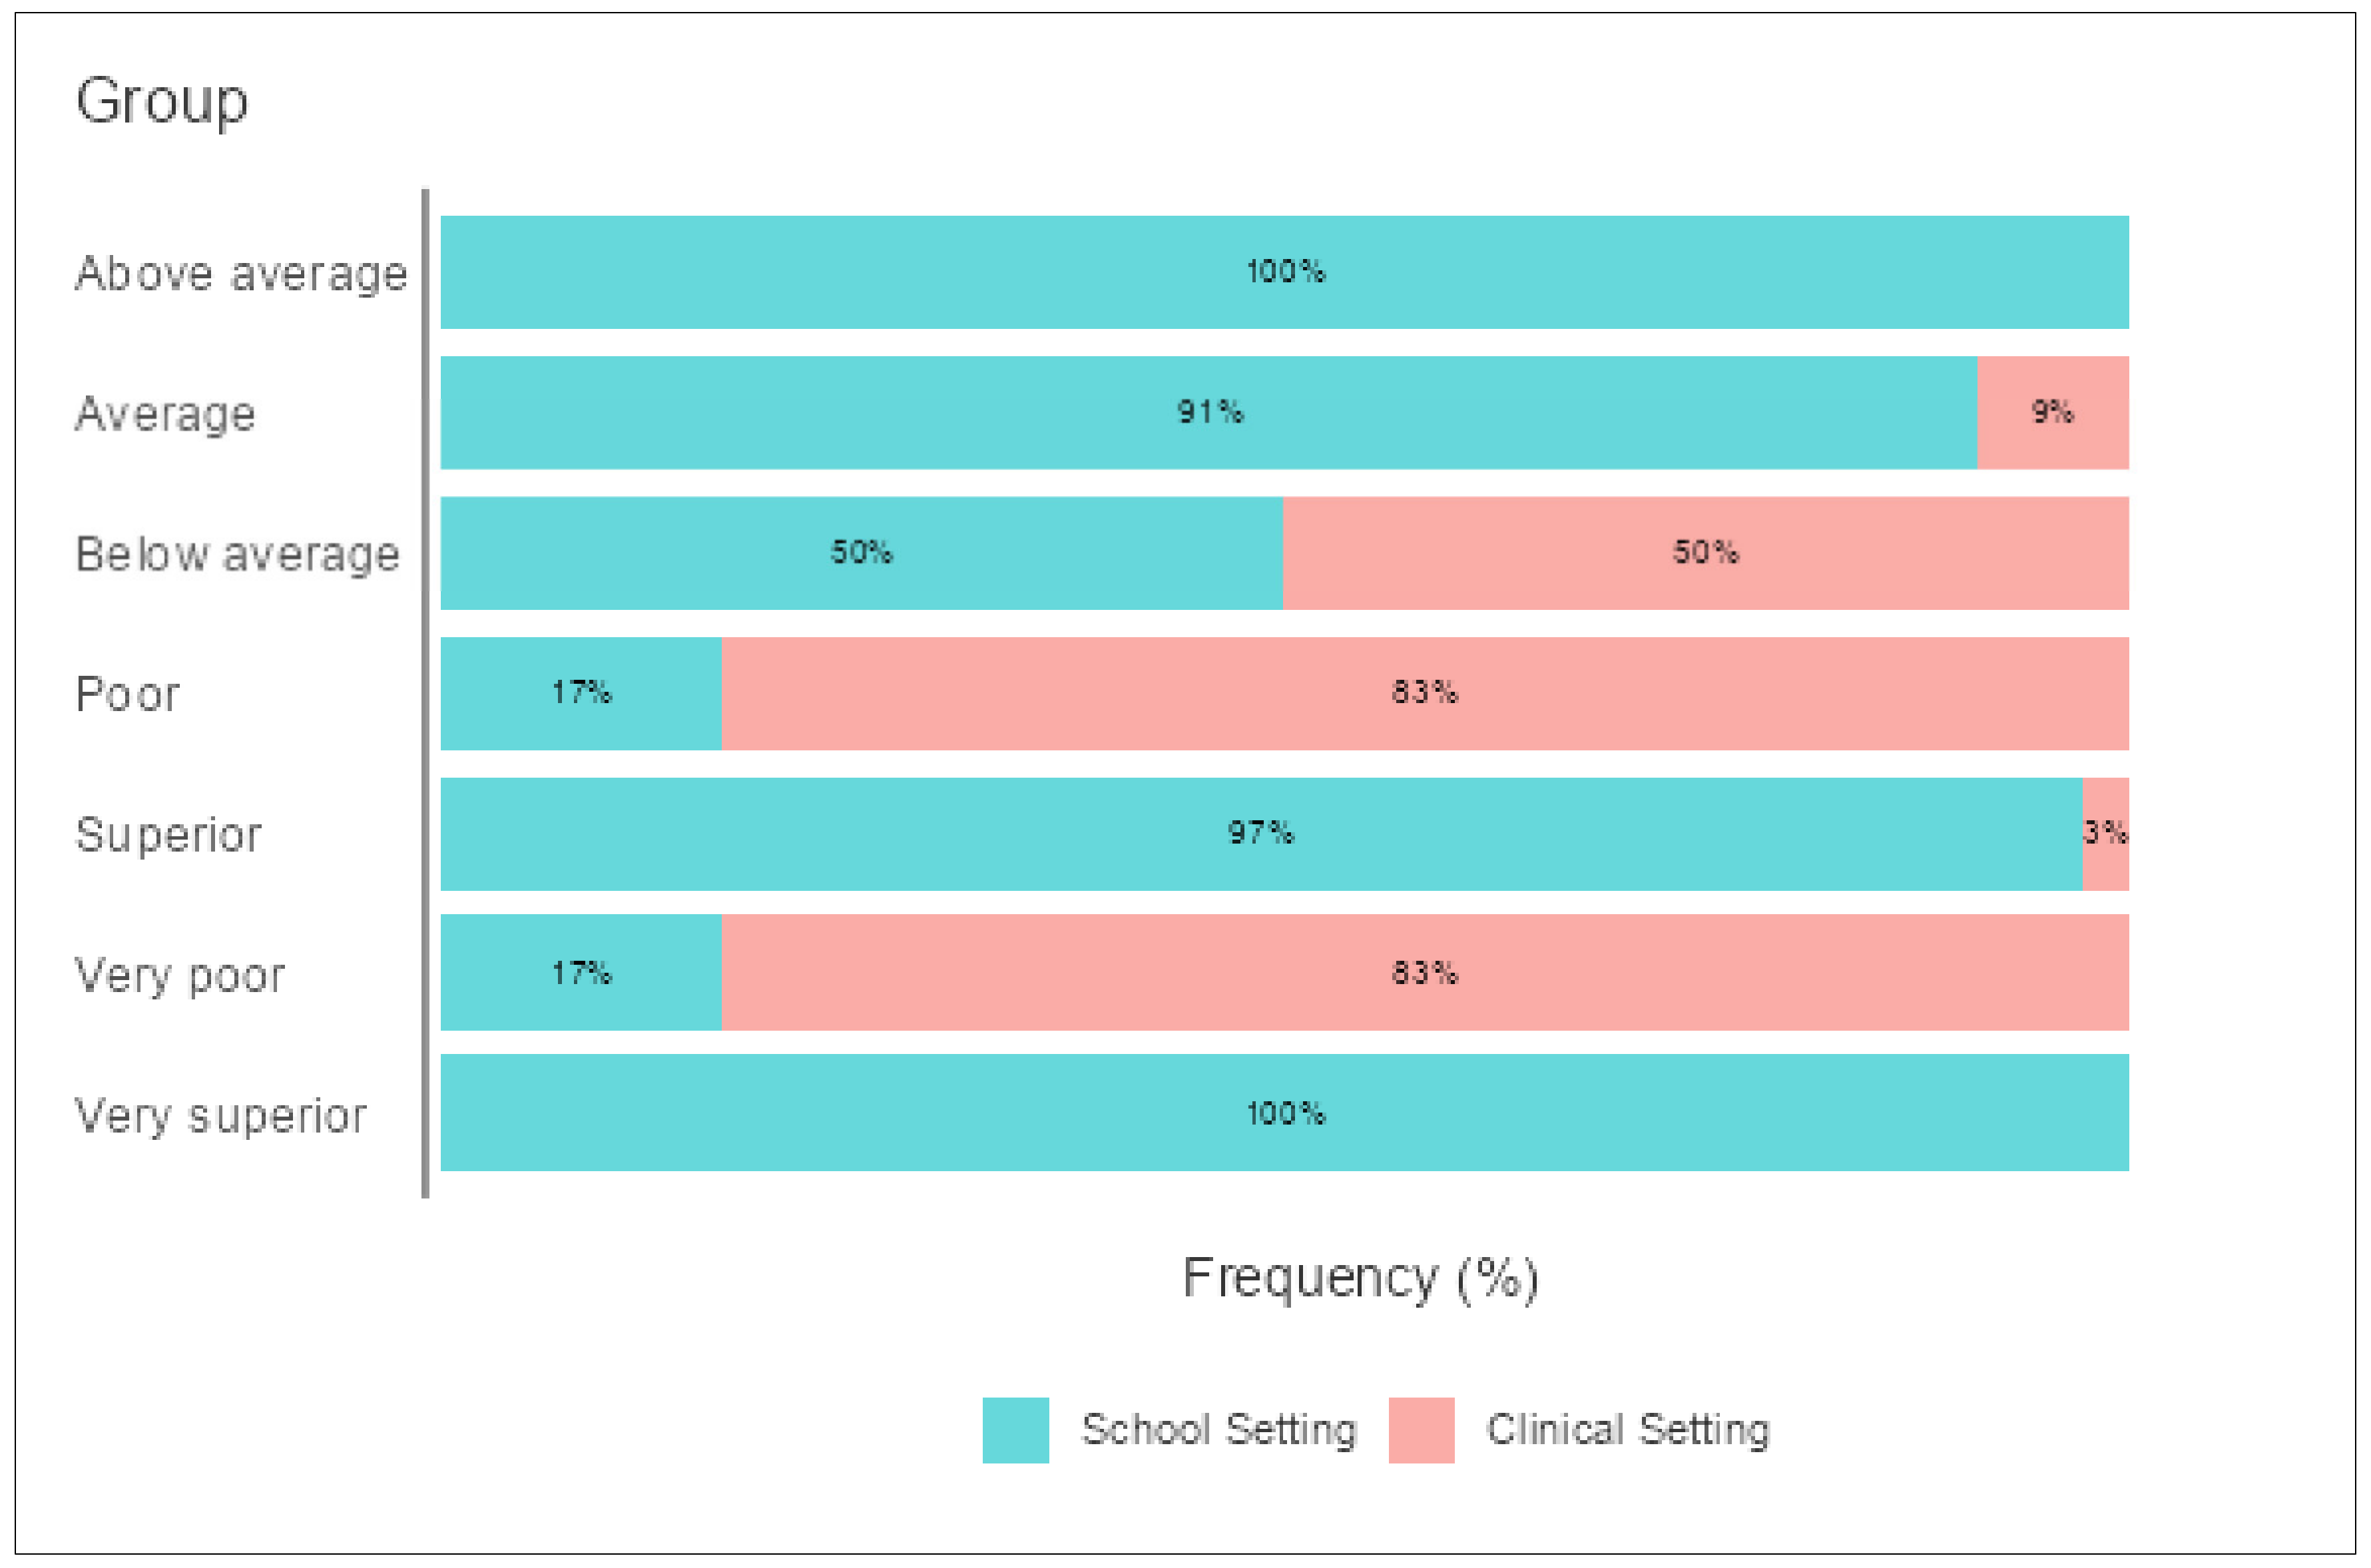Image resolution: width=2371 pixels, height=1568 pixels.
Task: Select the School Setting legend label
Action: click(x=1219, y=1430)
